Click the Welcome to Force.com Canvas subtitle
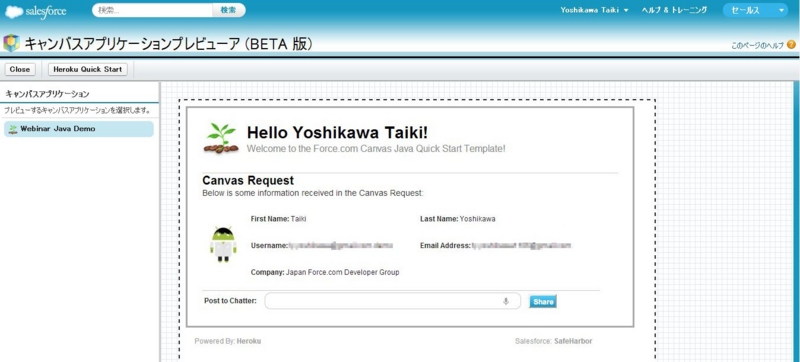The height and width of the screenshot is (362, 800). [x=376, y=149]
